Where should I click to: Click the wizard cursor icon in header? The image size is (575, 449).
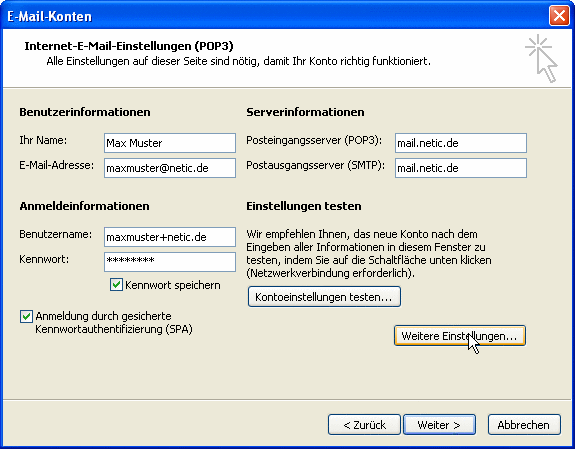pyautogui.click(x=542, y=58)
